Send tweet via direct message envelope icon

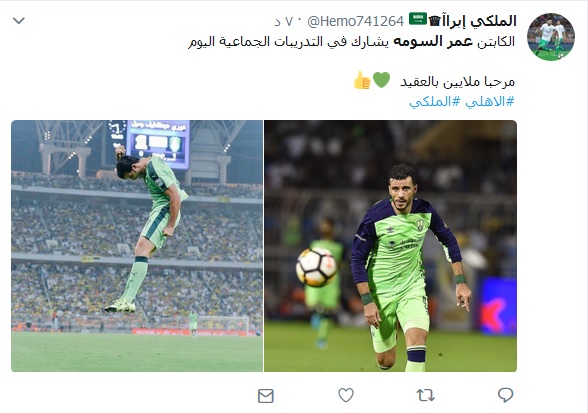[266, 396]
